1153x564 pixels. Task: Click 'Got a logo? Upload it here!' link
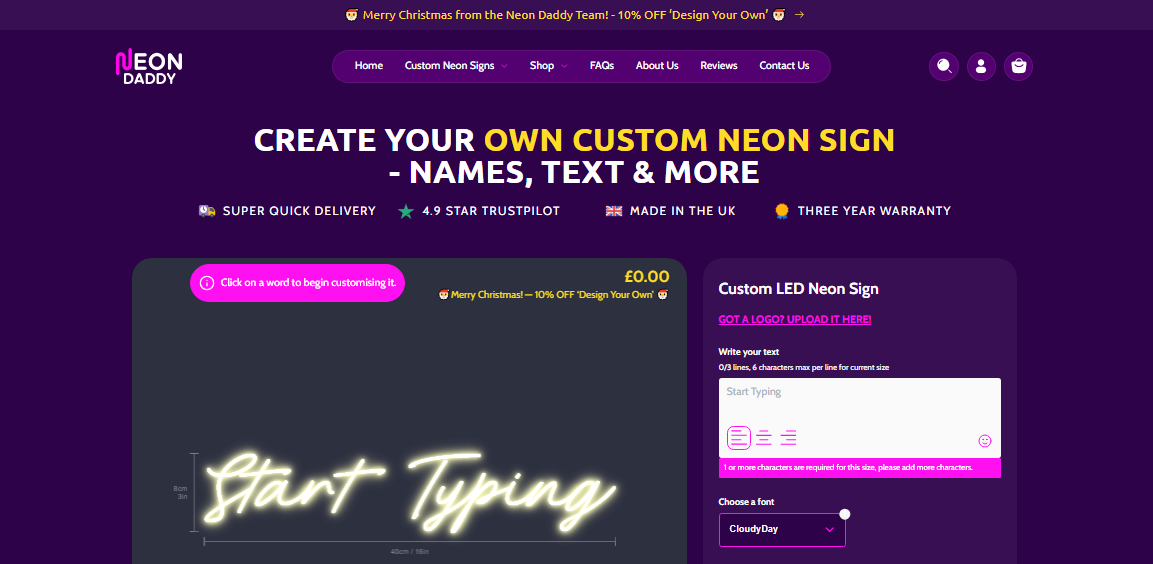(x=795, y=319)
